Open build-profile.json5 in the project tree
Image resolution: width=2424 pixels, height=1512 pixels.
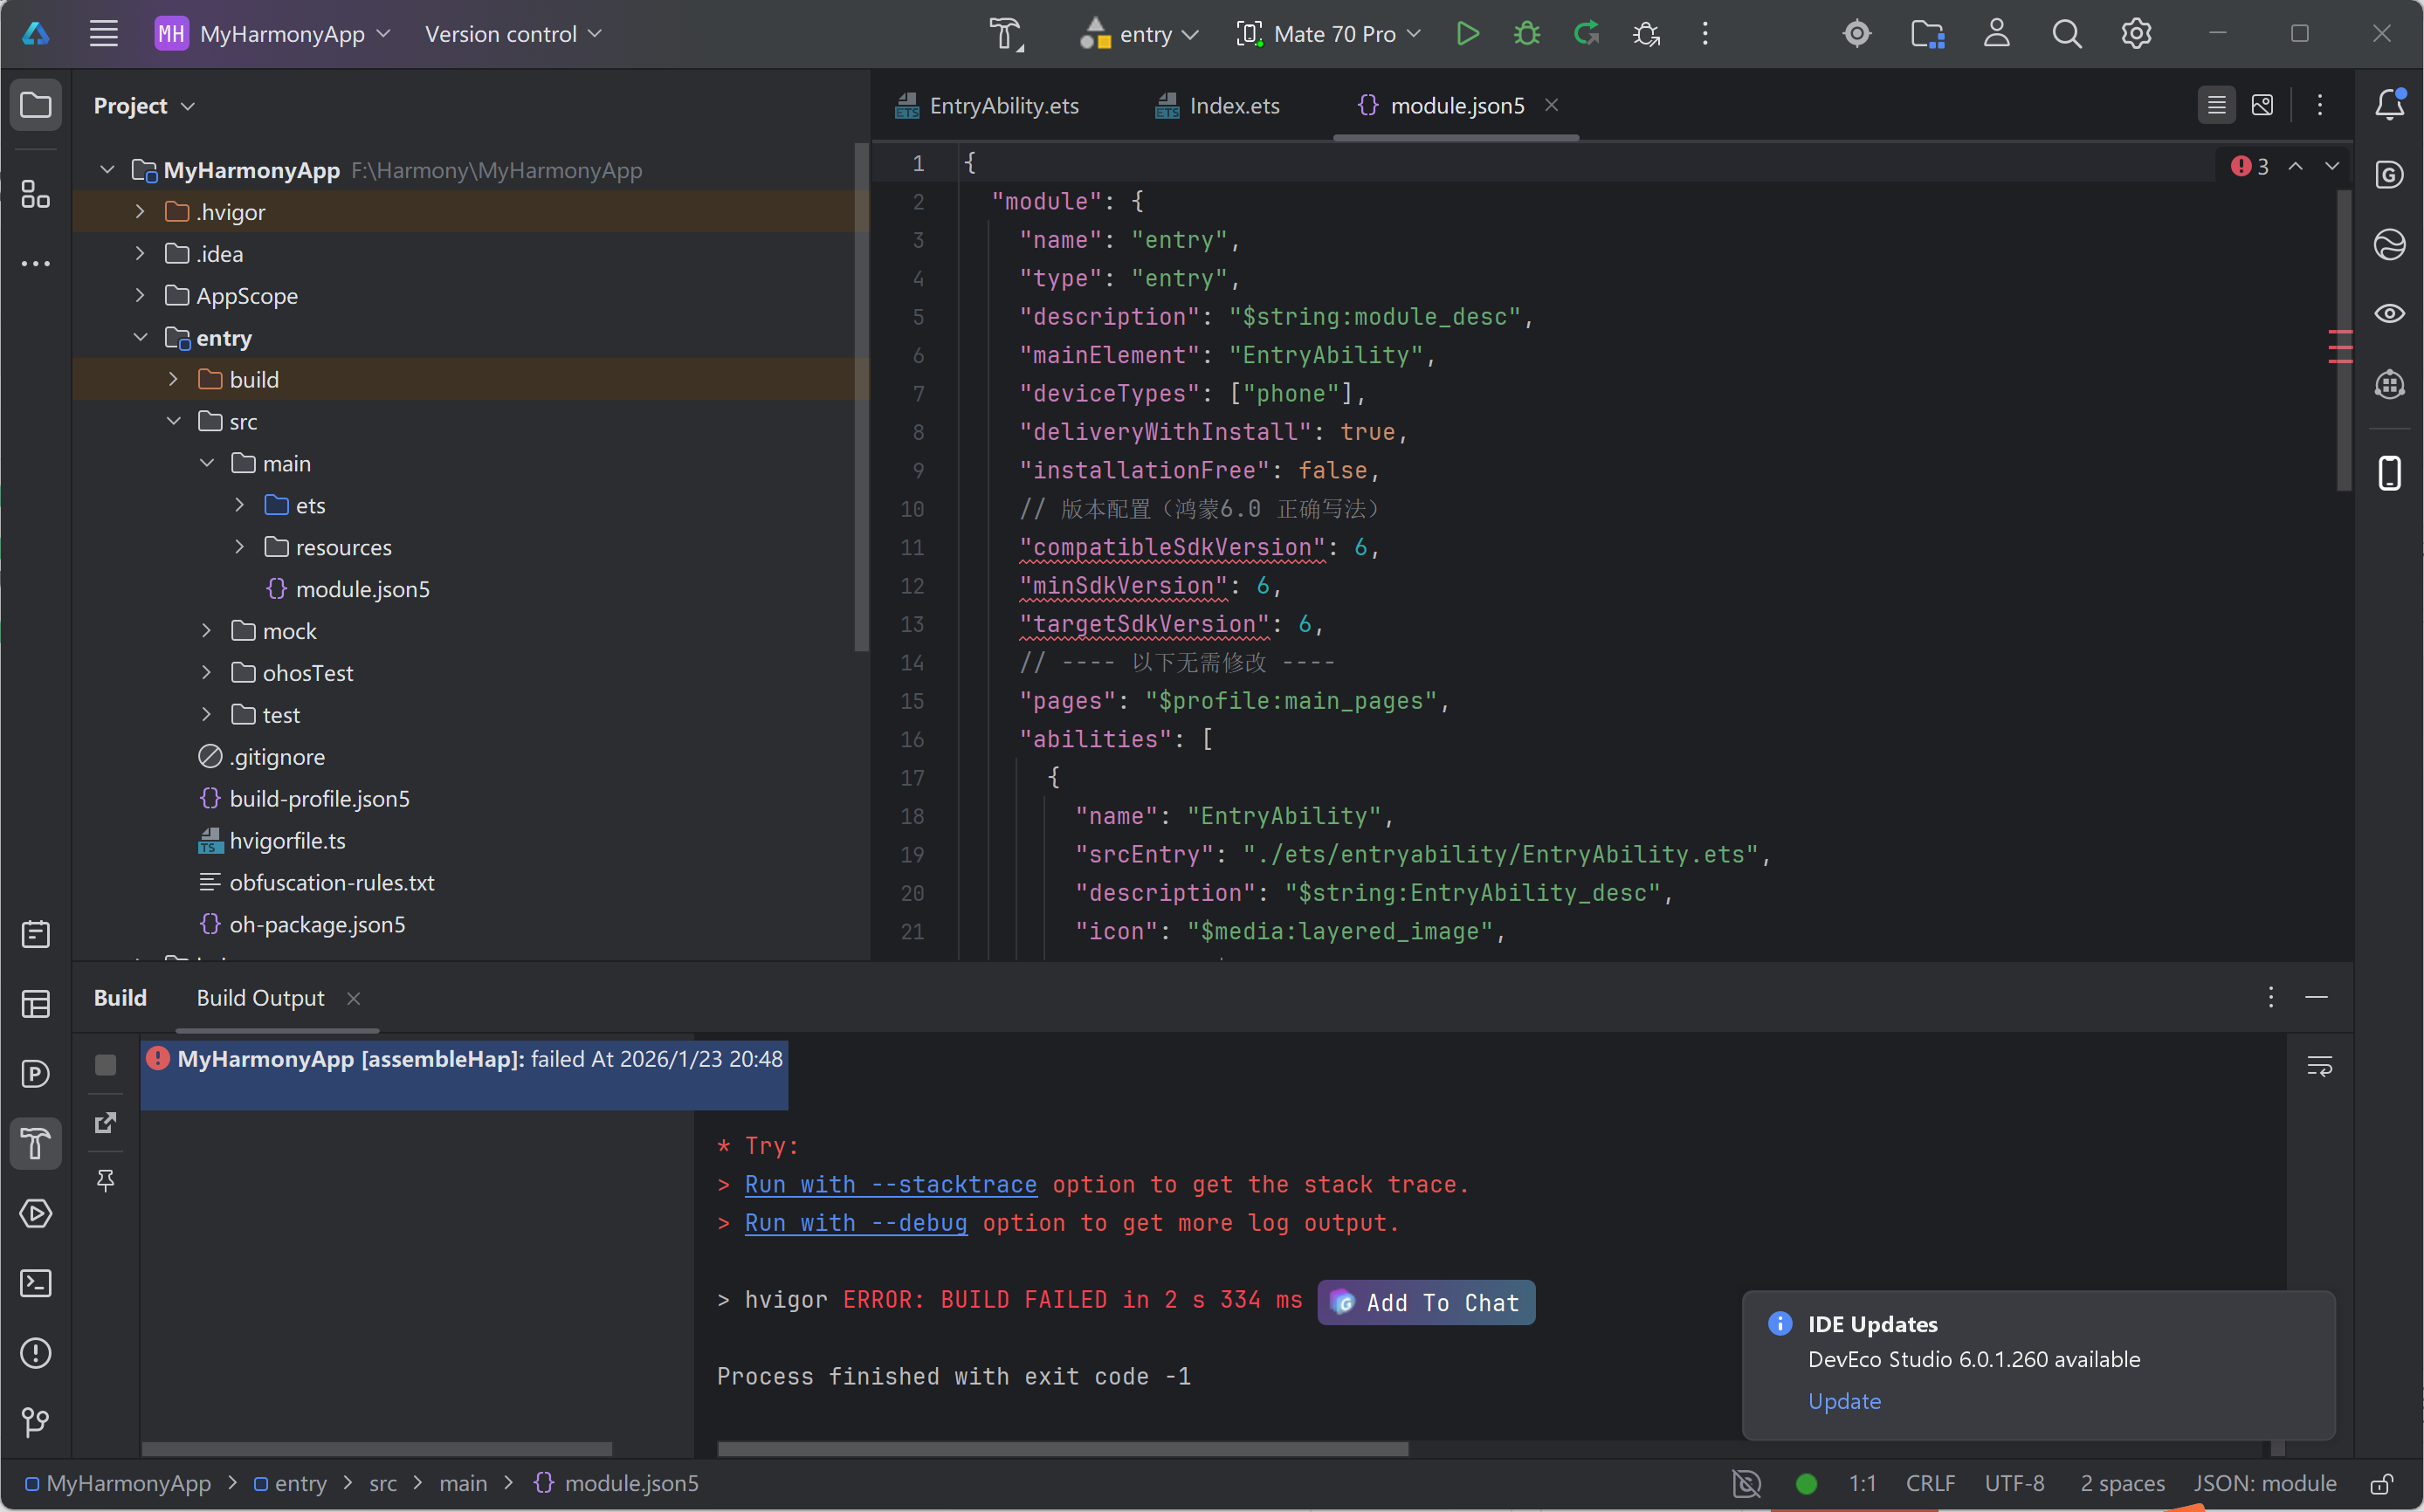[x=319, y=799]
